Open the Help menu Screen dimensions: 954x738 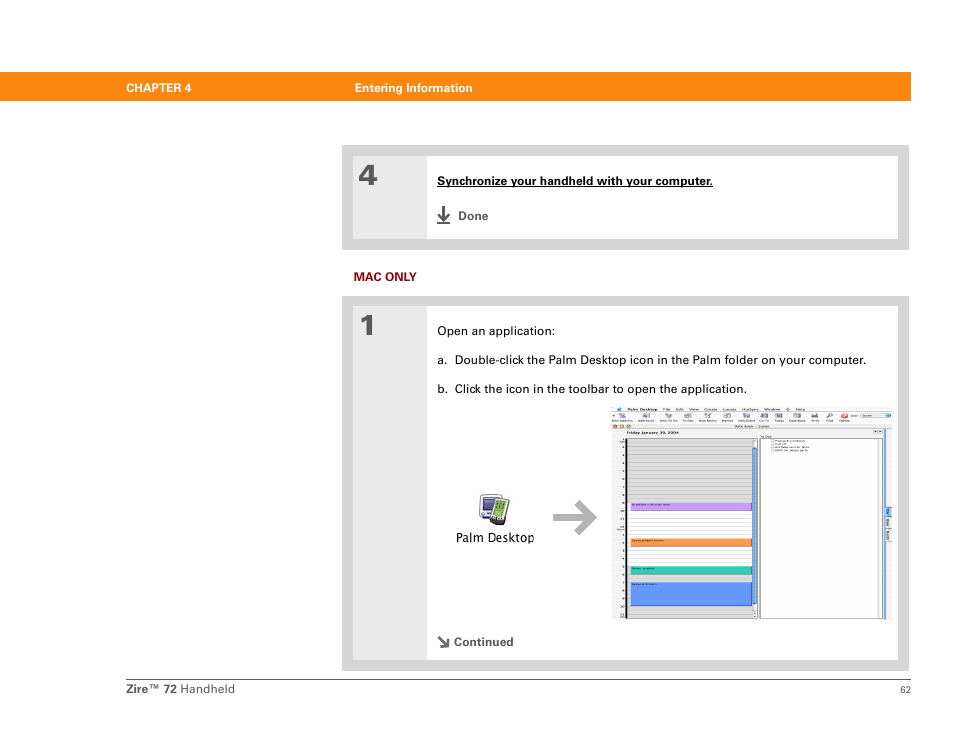click(800, 409)
